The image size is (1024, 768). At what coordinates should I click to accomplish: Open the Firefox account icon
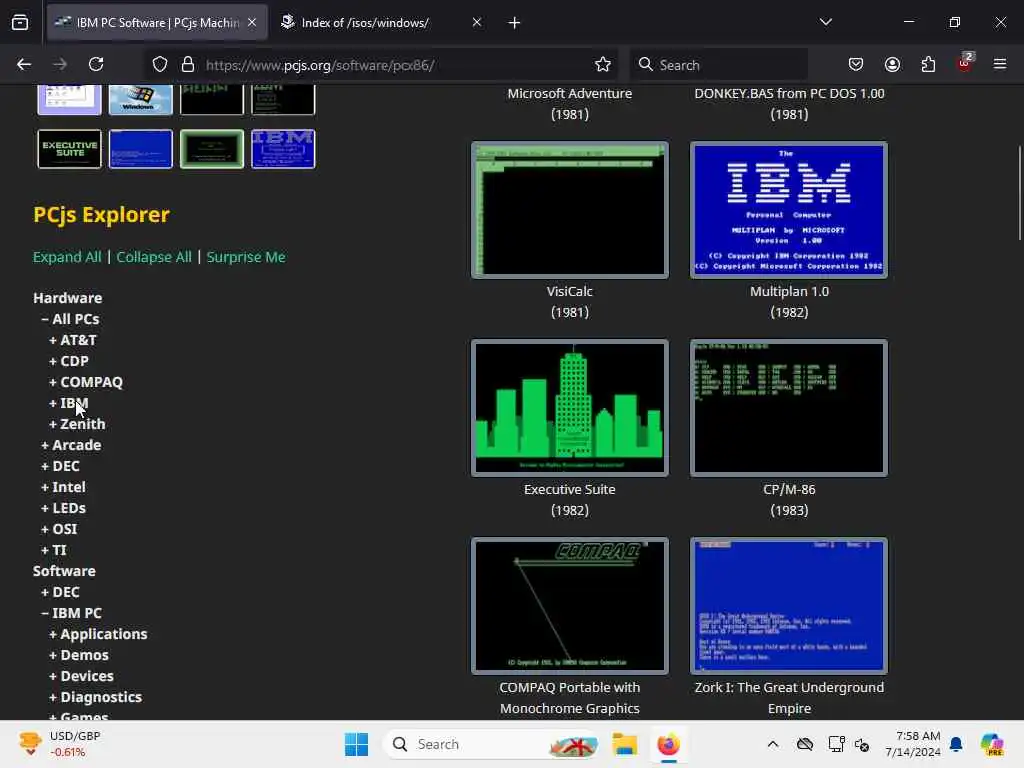pos(892,64)
